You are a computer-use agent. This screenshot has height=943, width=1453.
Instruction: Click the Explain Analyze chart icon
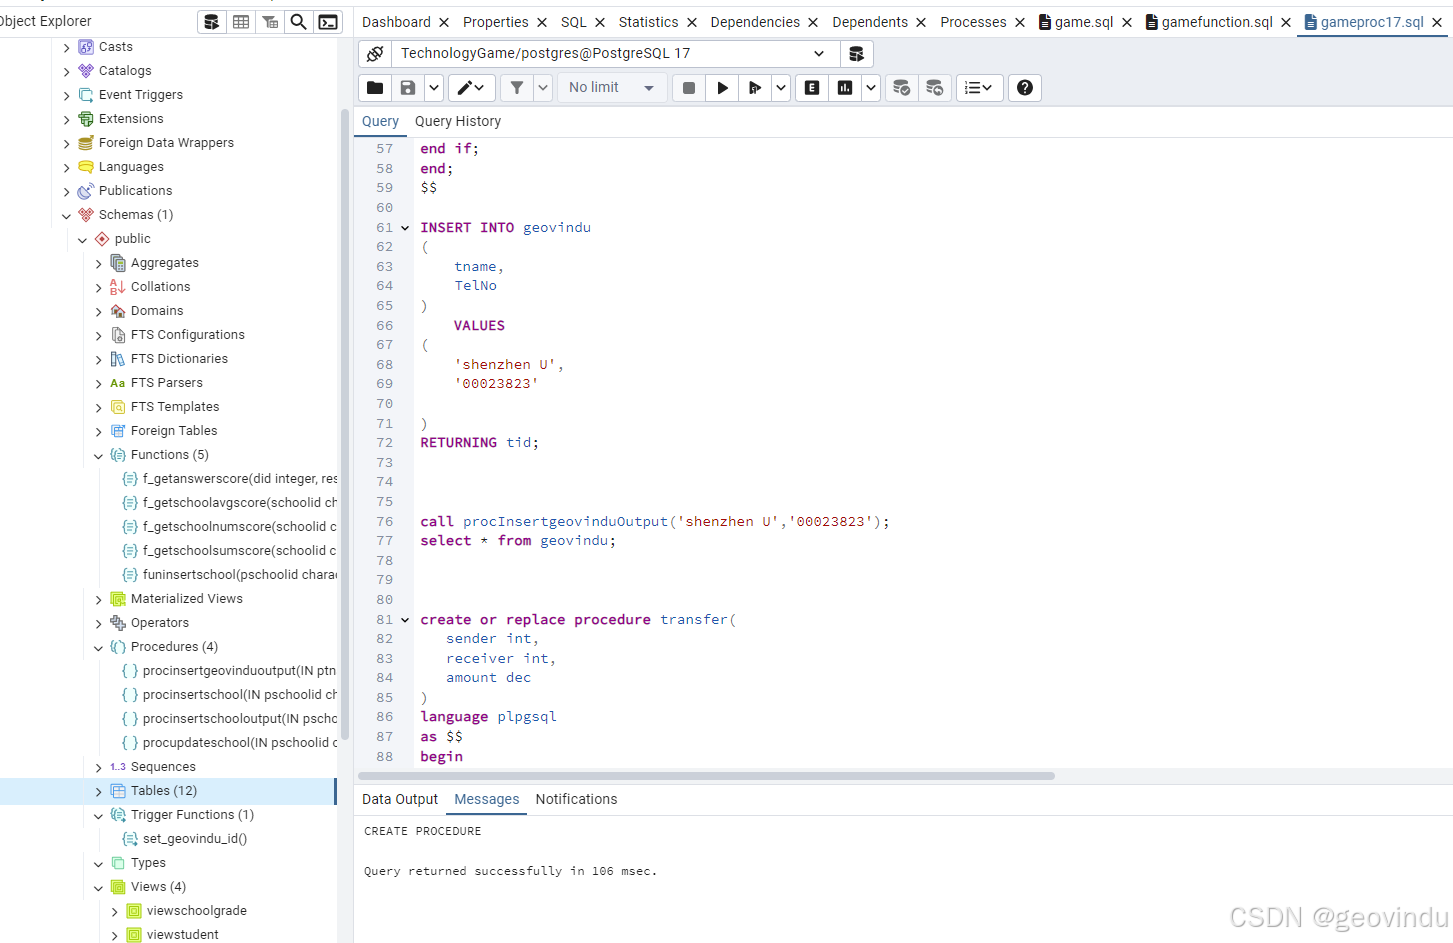tap(845, 88)
